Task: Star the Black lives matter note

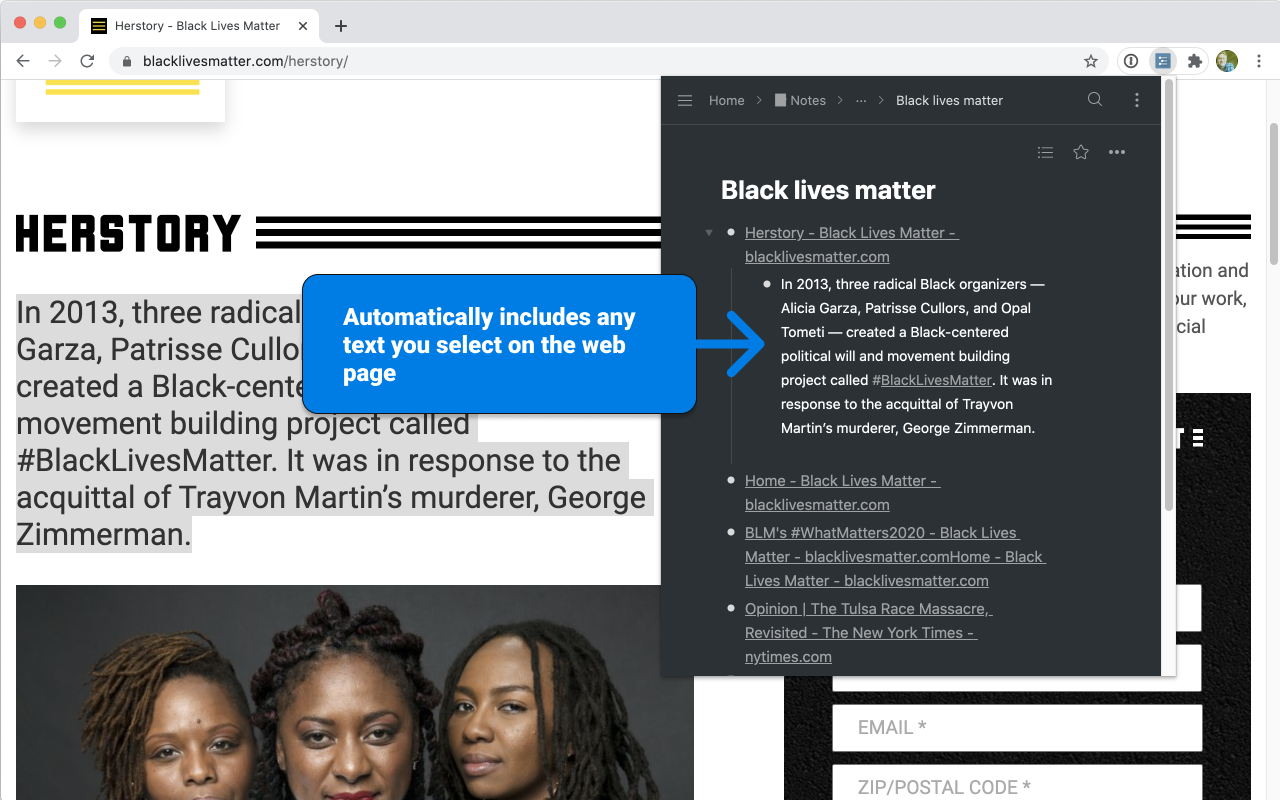Action: [1081, 152]
